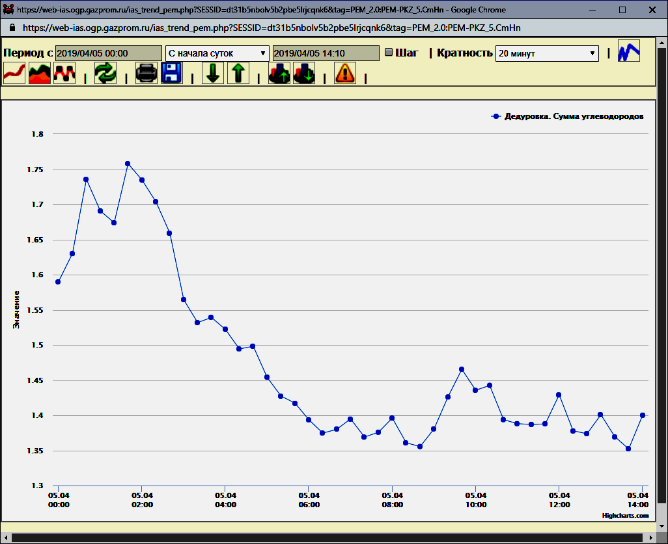Minimize the Chrome window

(x=593, y=9)
